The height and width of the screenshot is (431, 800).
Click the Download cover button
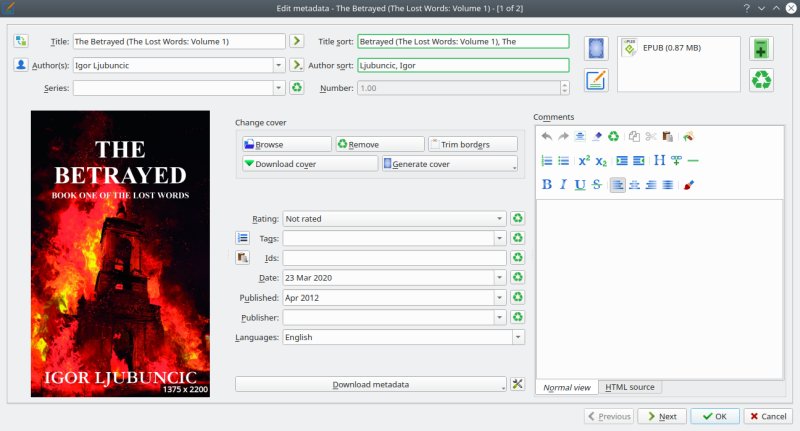(309, 164)
